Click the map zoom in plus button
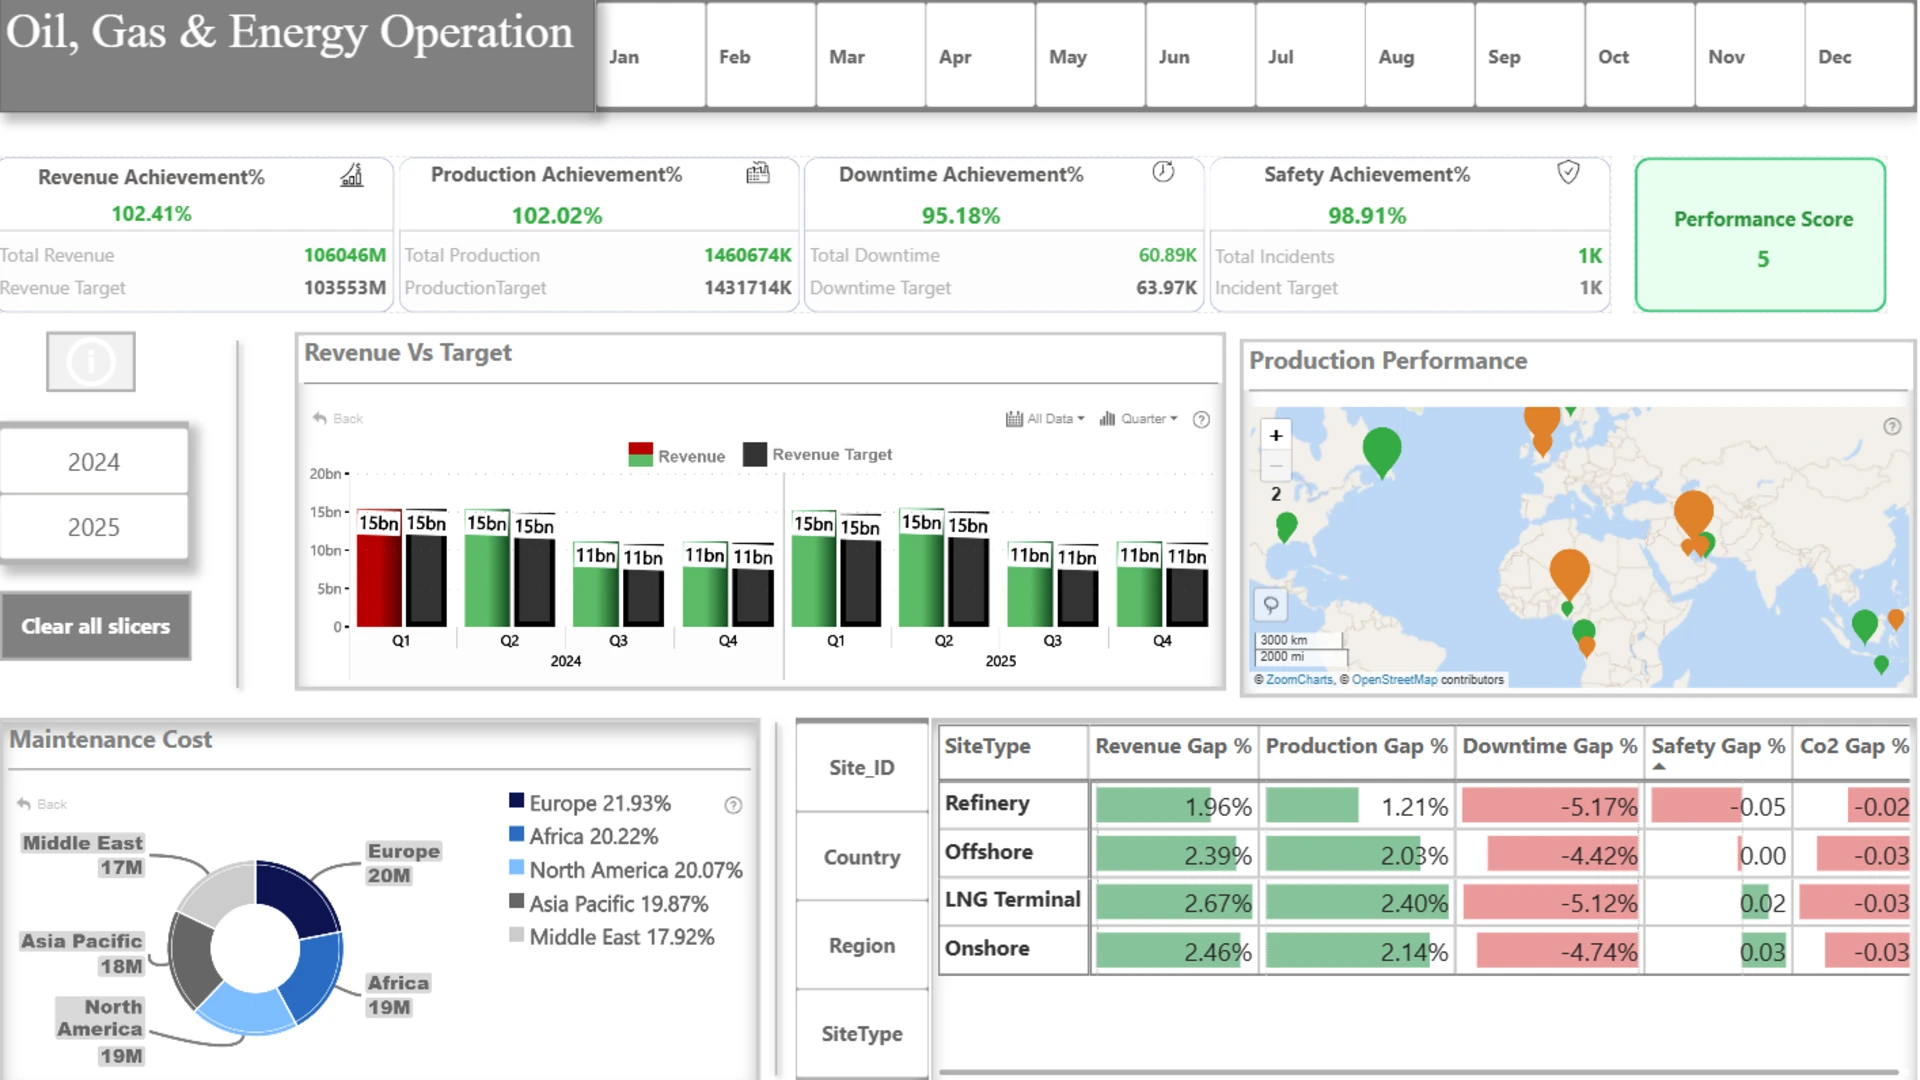Image resolution: width=1920 pixels, height=1080 pixels. pyautogui.click(x=1276, y=435)
